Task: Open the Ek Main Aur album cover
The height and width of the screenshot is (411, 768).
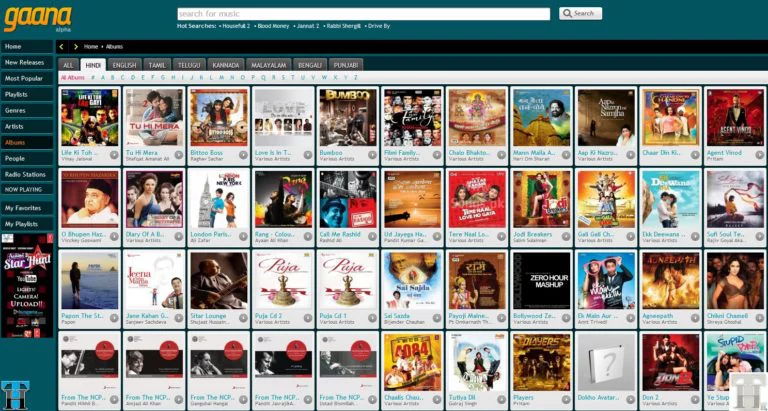Action: 606,281
